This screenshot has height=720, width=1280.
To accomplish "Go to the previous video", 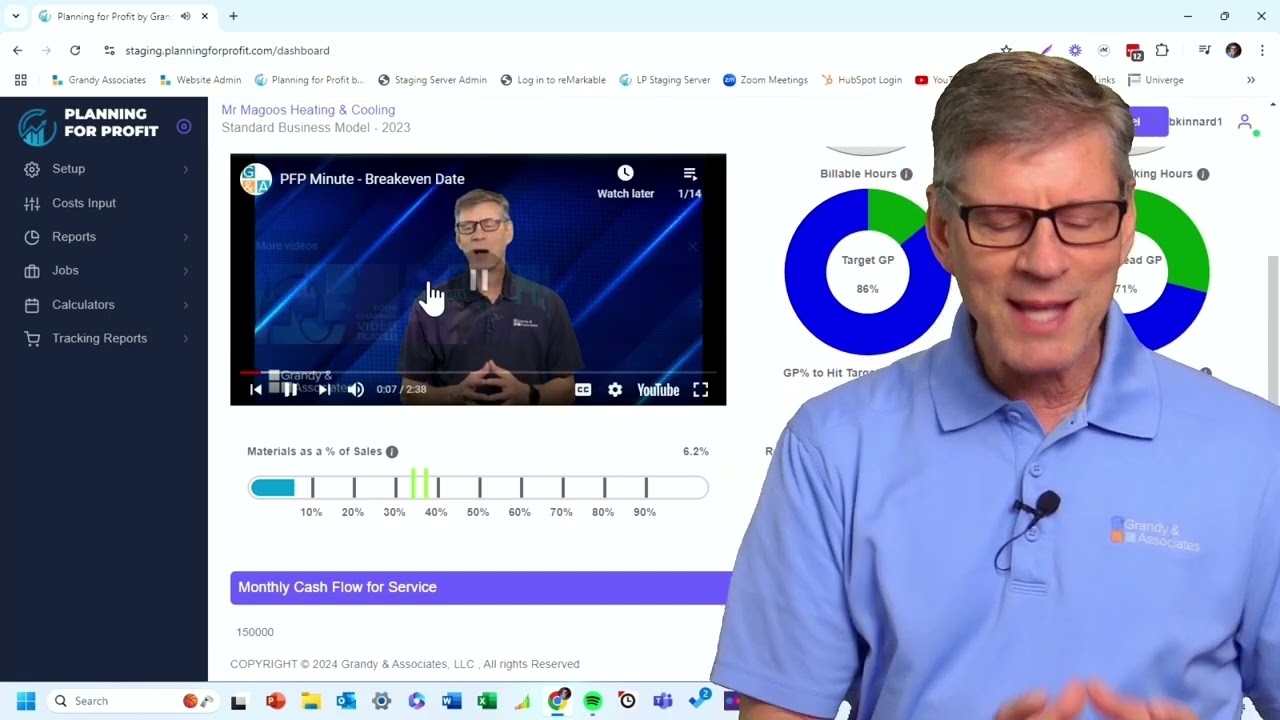I will click(256, 390).
